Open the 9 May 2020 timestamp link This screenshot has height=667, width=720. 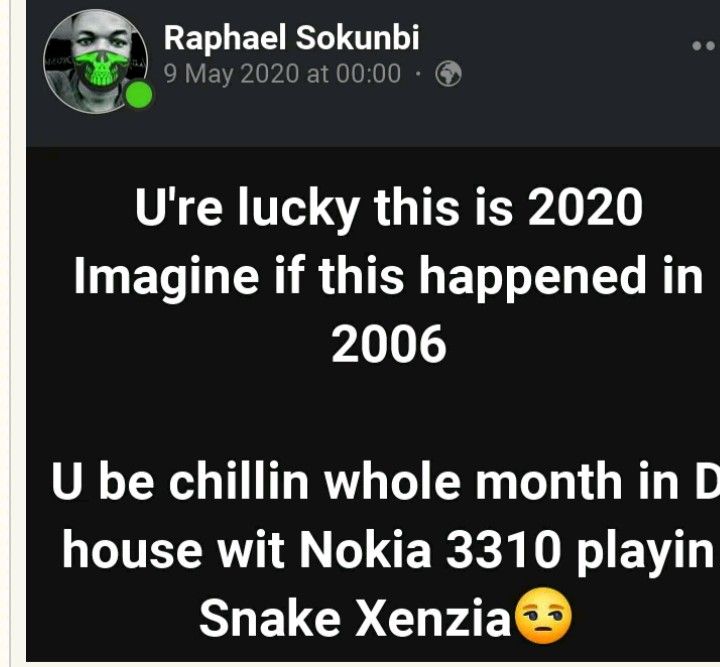click(x=282, y=74)
